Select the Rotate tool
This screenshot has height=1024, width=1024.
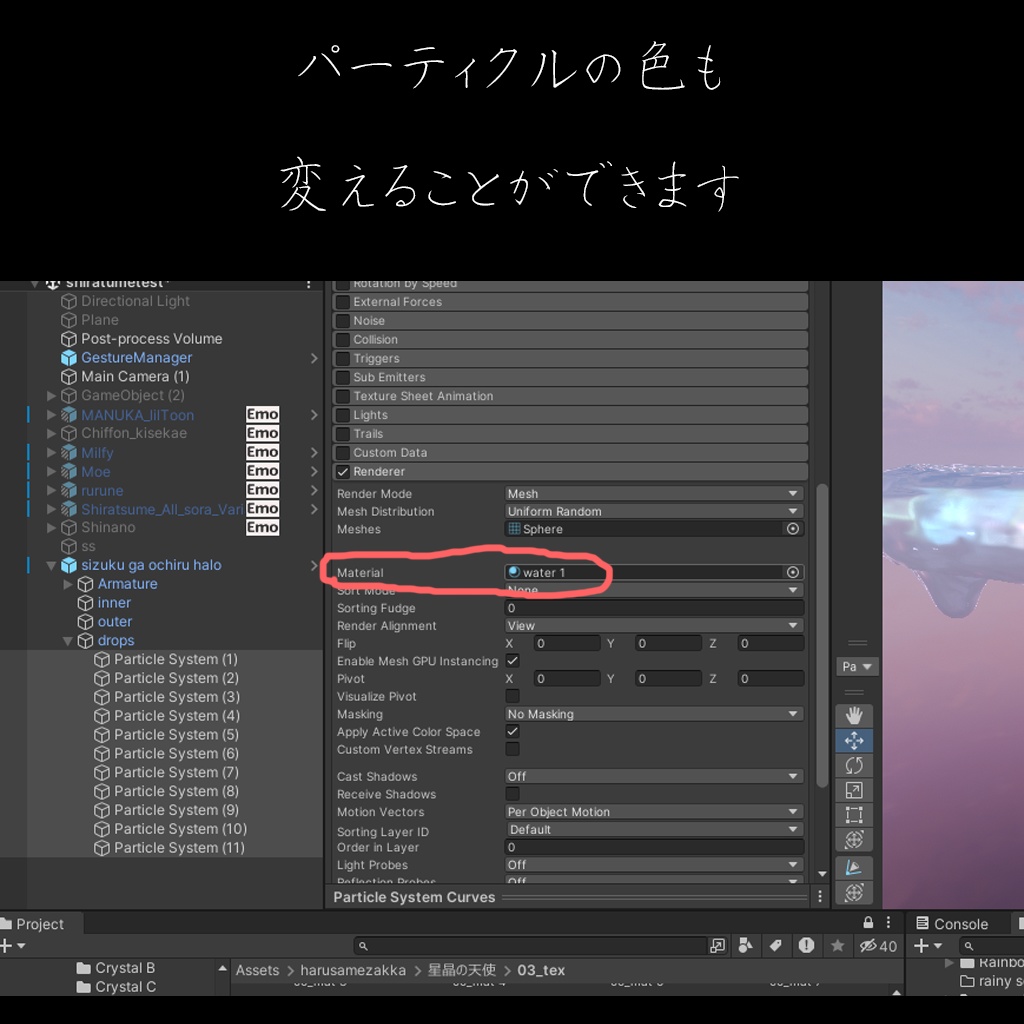click(x=855, y=764)
